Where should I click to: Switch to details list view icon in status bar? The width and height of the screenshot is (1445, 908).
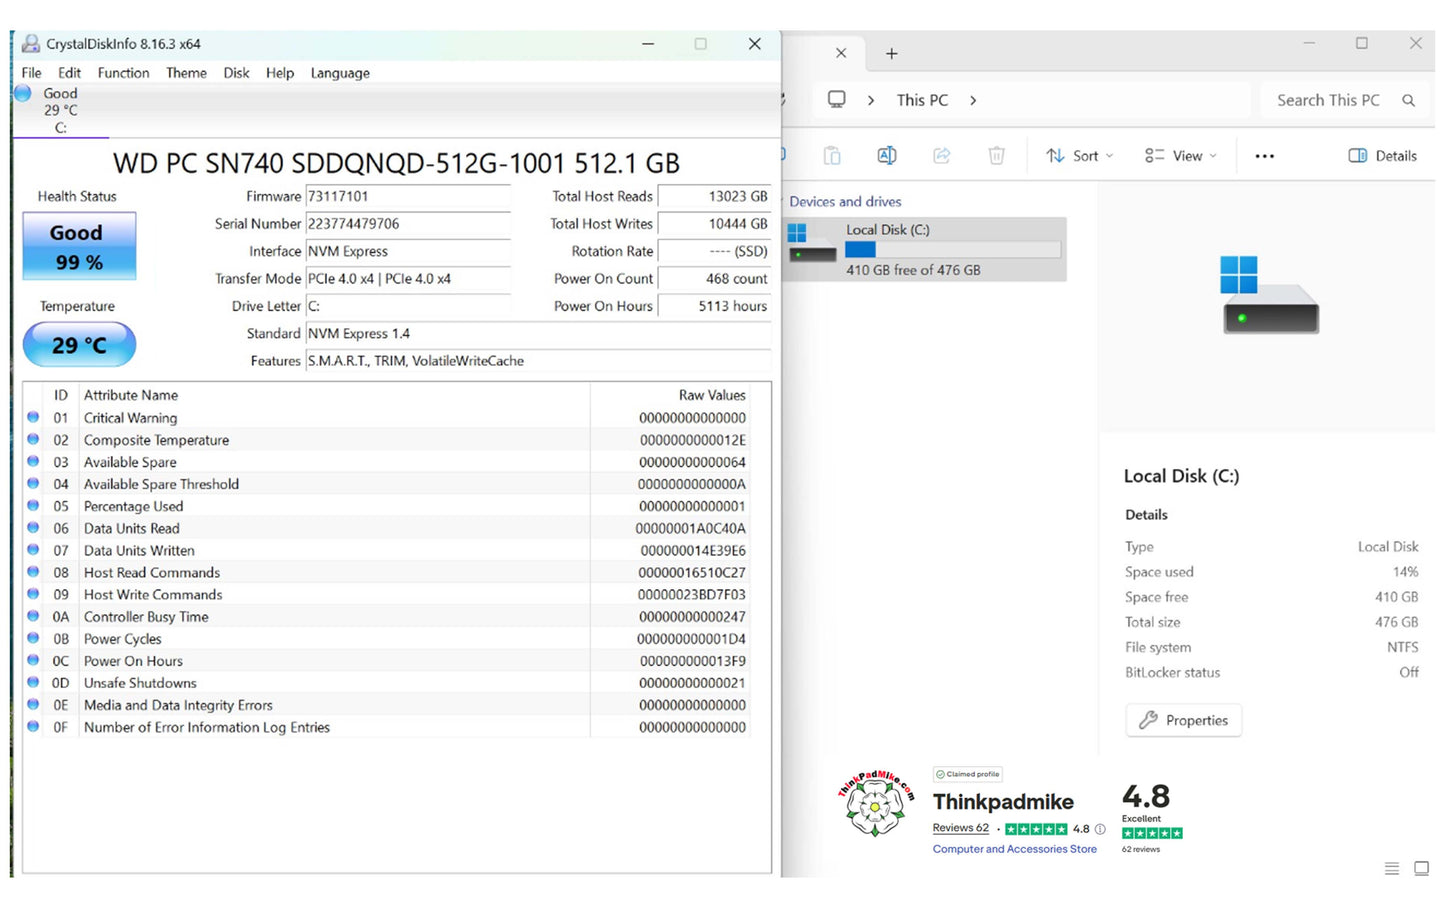pos(1392,869)
